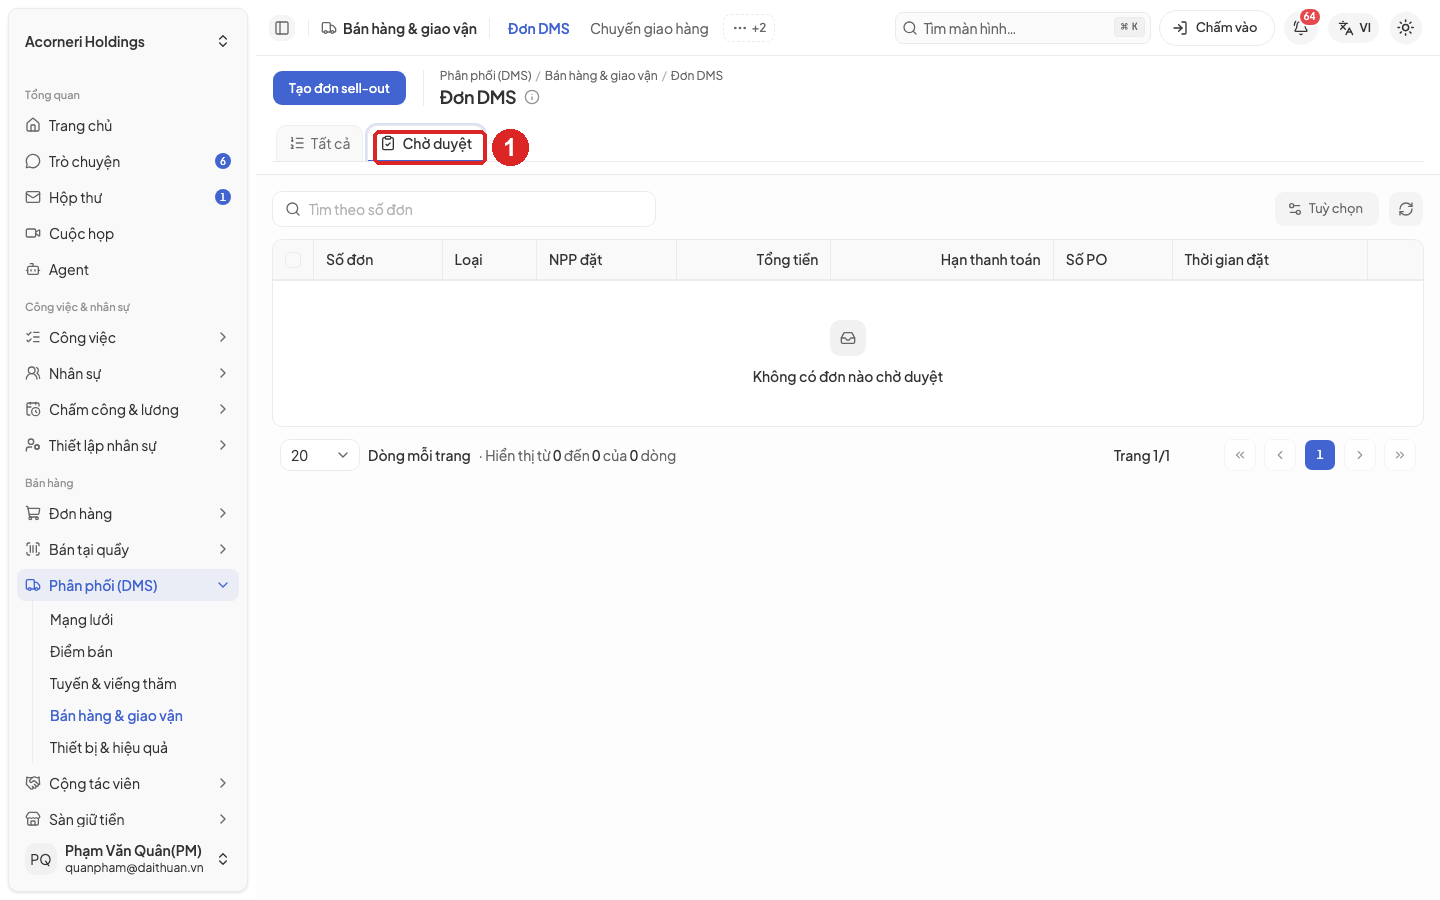The image size is (1440, 900).
Task: Collapse the Phân phối (DMS) section
Action: 128,586
